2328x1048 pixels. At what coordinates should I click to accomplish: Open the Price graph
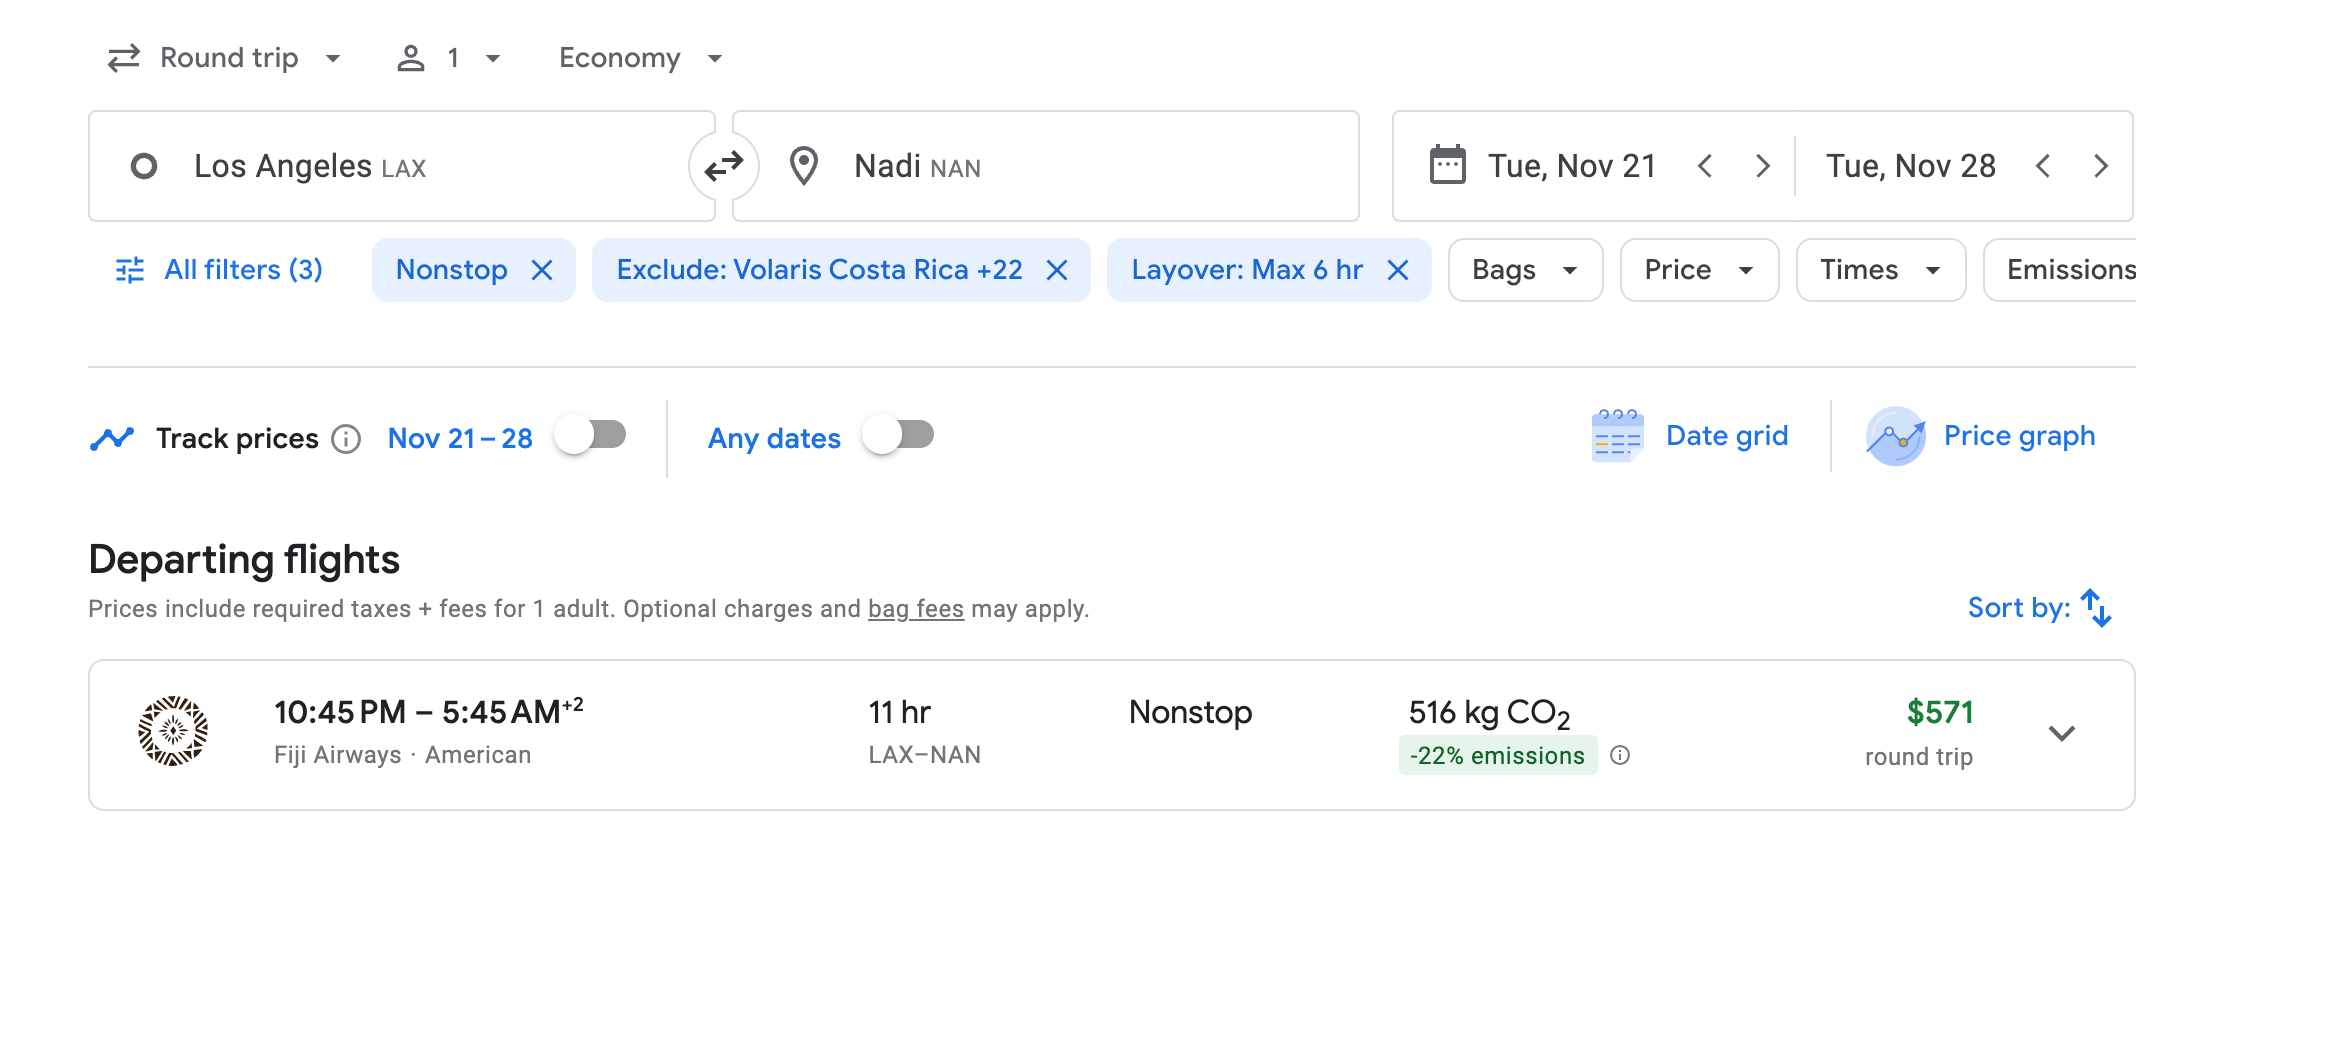click(x=1981, y=437)
